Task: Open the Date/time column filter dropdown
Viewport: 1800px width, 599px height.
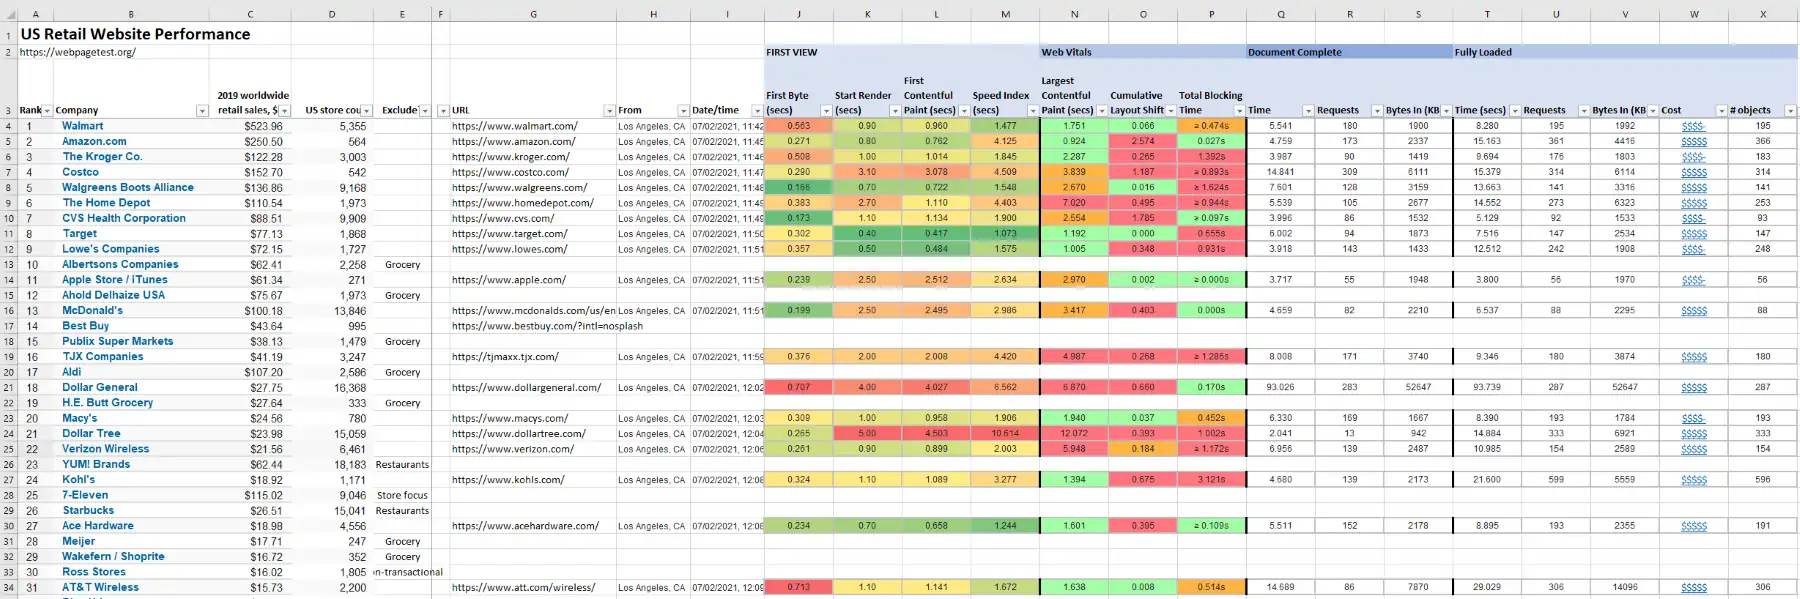Action: pyautogui.click(x=757, y=111)
